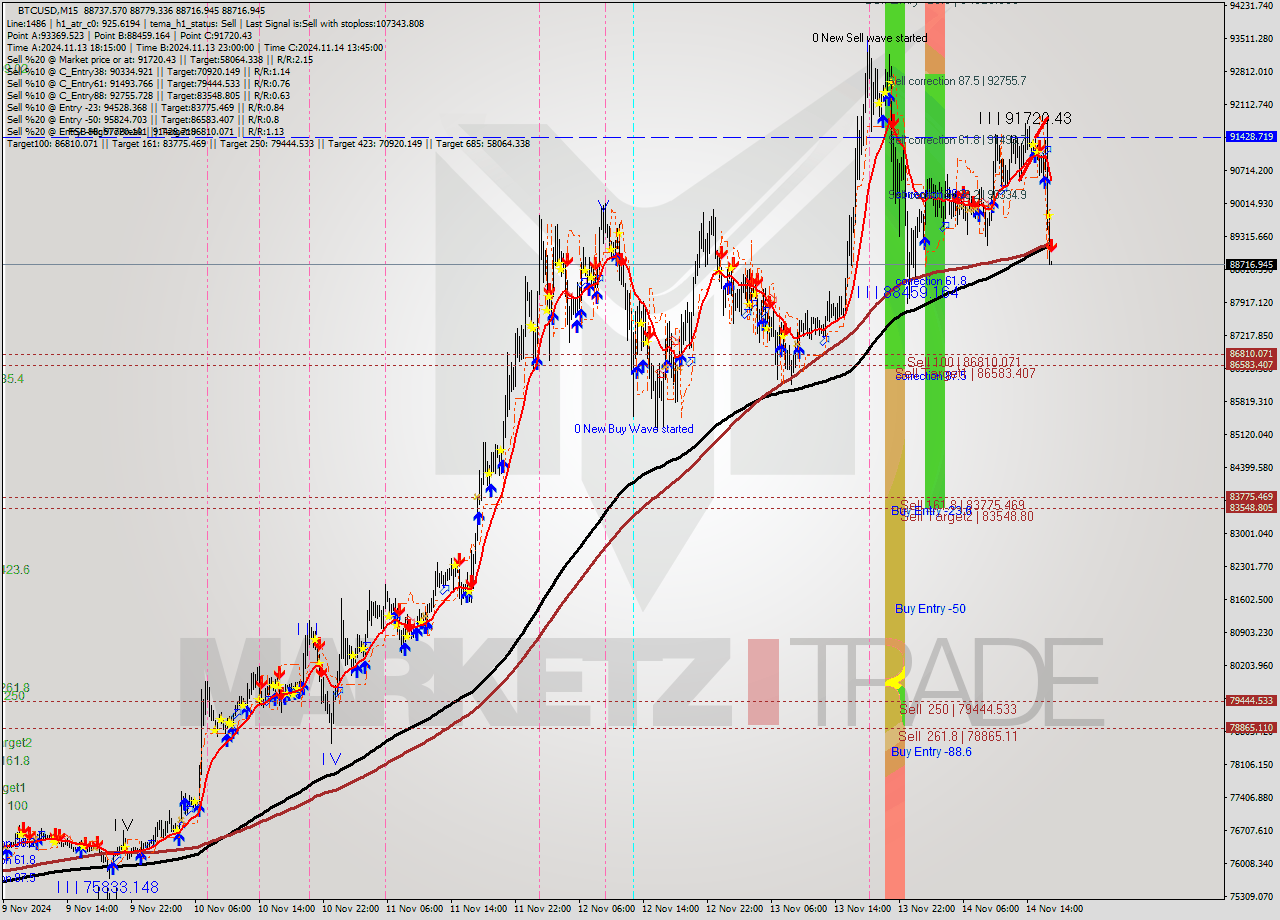Click the red 78865.110 price tag
This screenshot has height=920, width=1280.
(x=1251, y=728)
